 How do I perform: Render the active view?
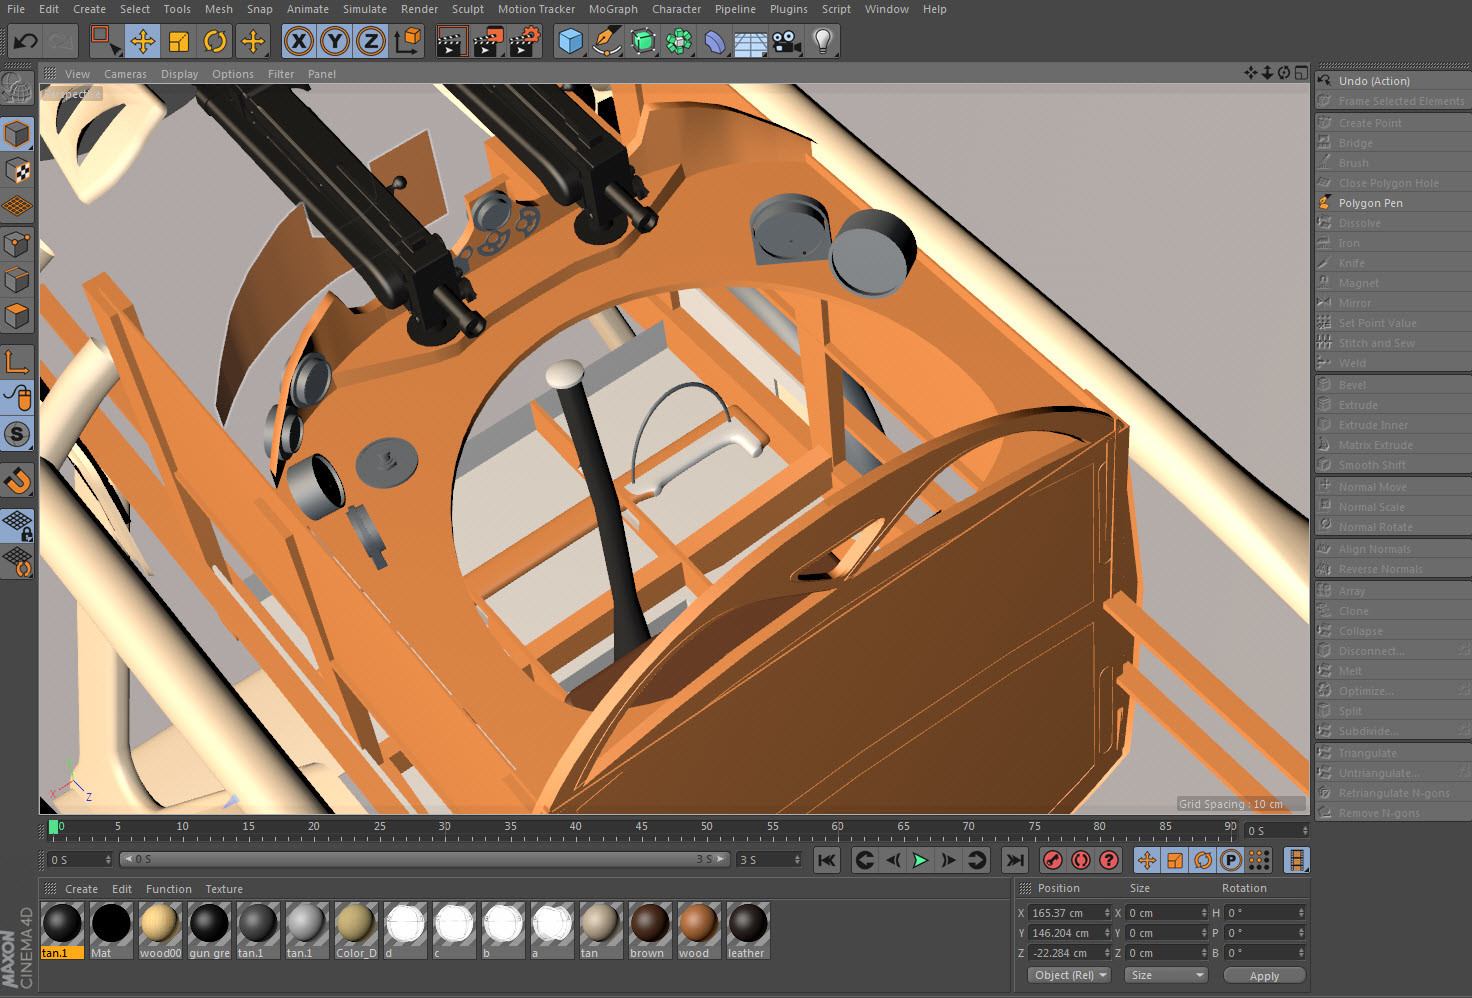[x=452, y=41]
